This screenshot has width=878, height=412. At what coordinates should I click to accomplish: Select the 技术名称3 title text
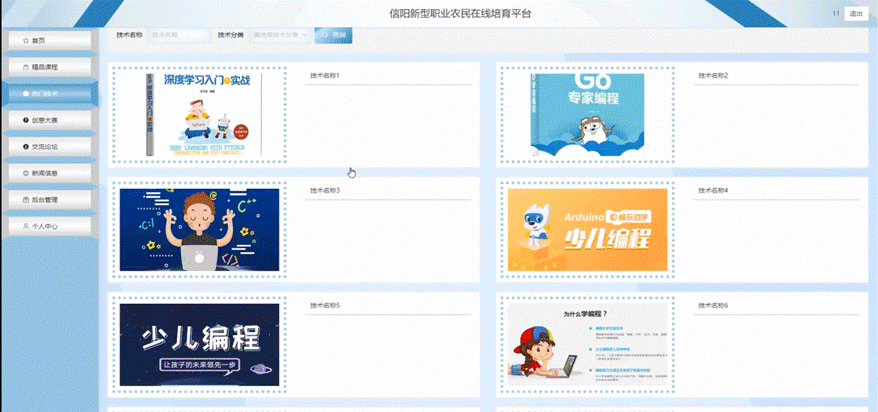click(325, 190)
